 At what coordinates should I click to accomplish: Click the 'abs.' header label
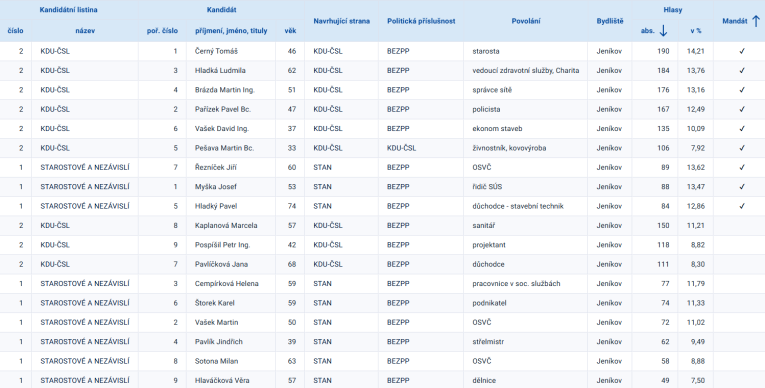[x=647, y=31]
